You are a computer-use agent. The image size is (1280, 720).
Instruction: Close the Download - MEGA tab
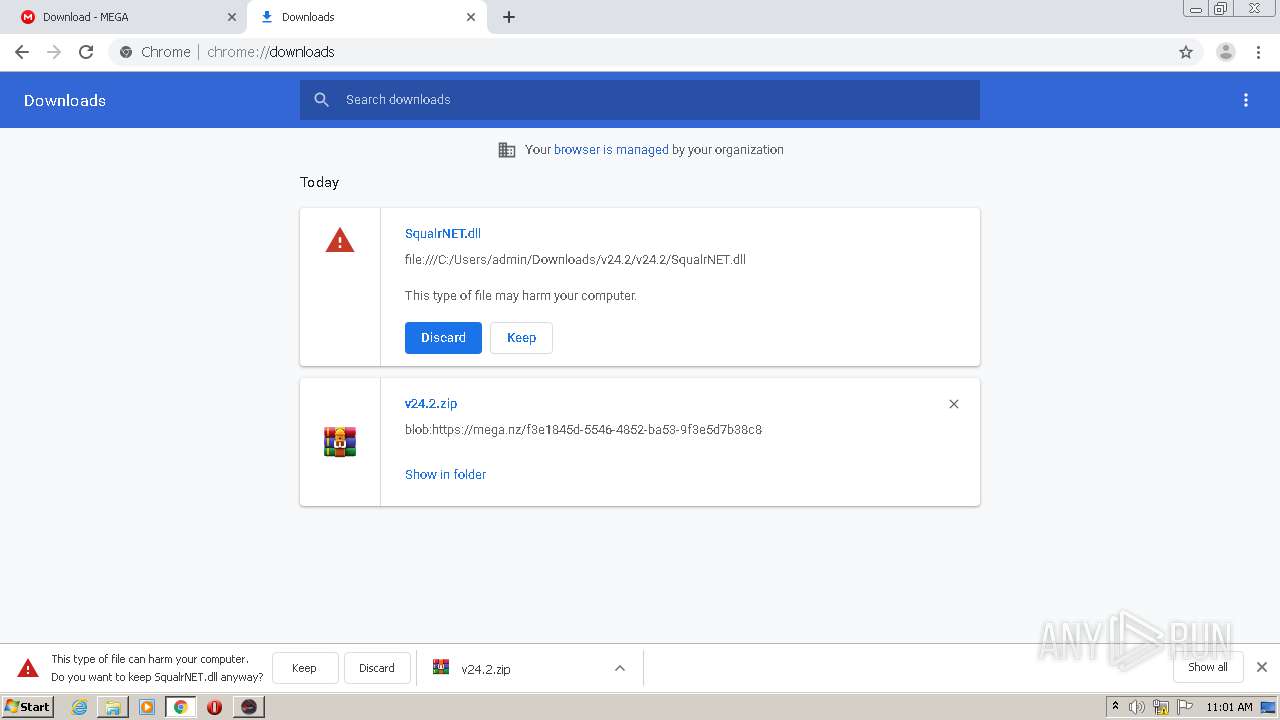(x=232, y=17)
